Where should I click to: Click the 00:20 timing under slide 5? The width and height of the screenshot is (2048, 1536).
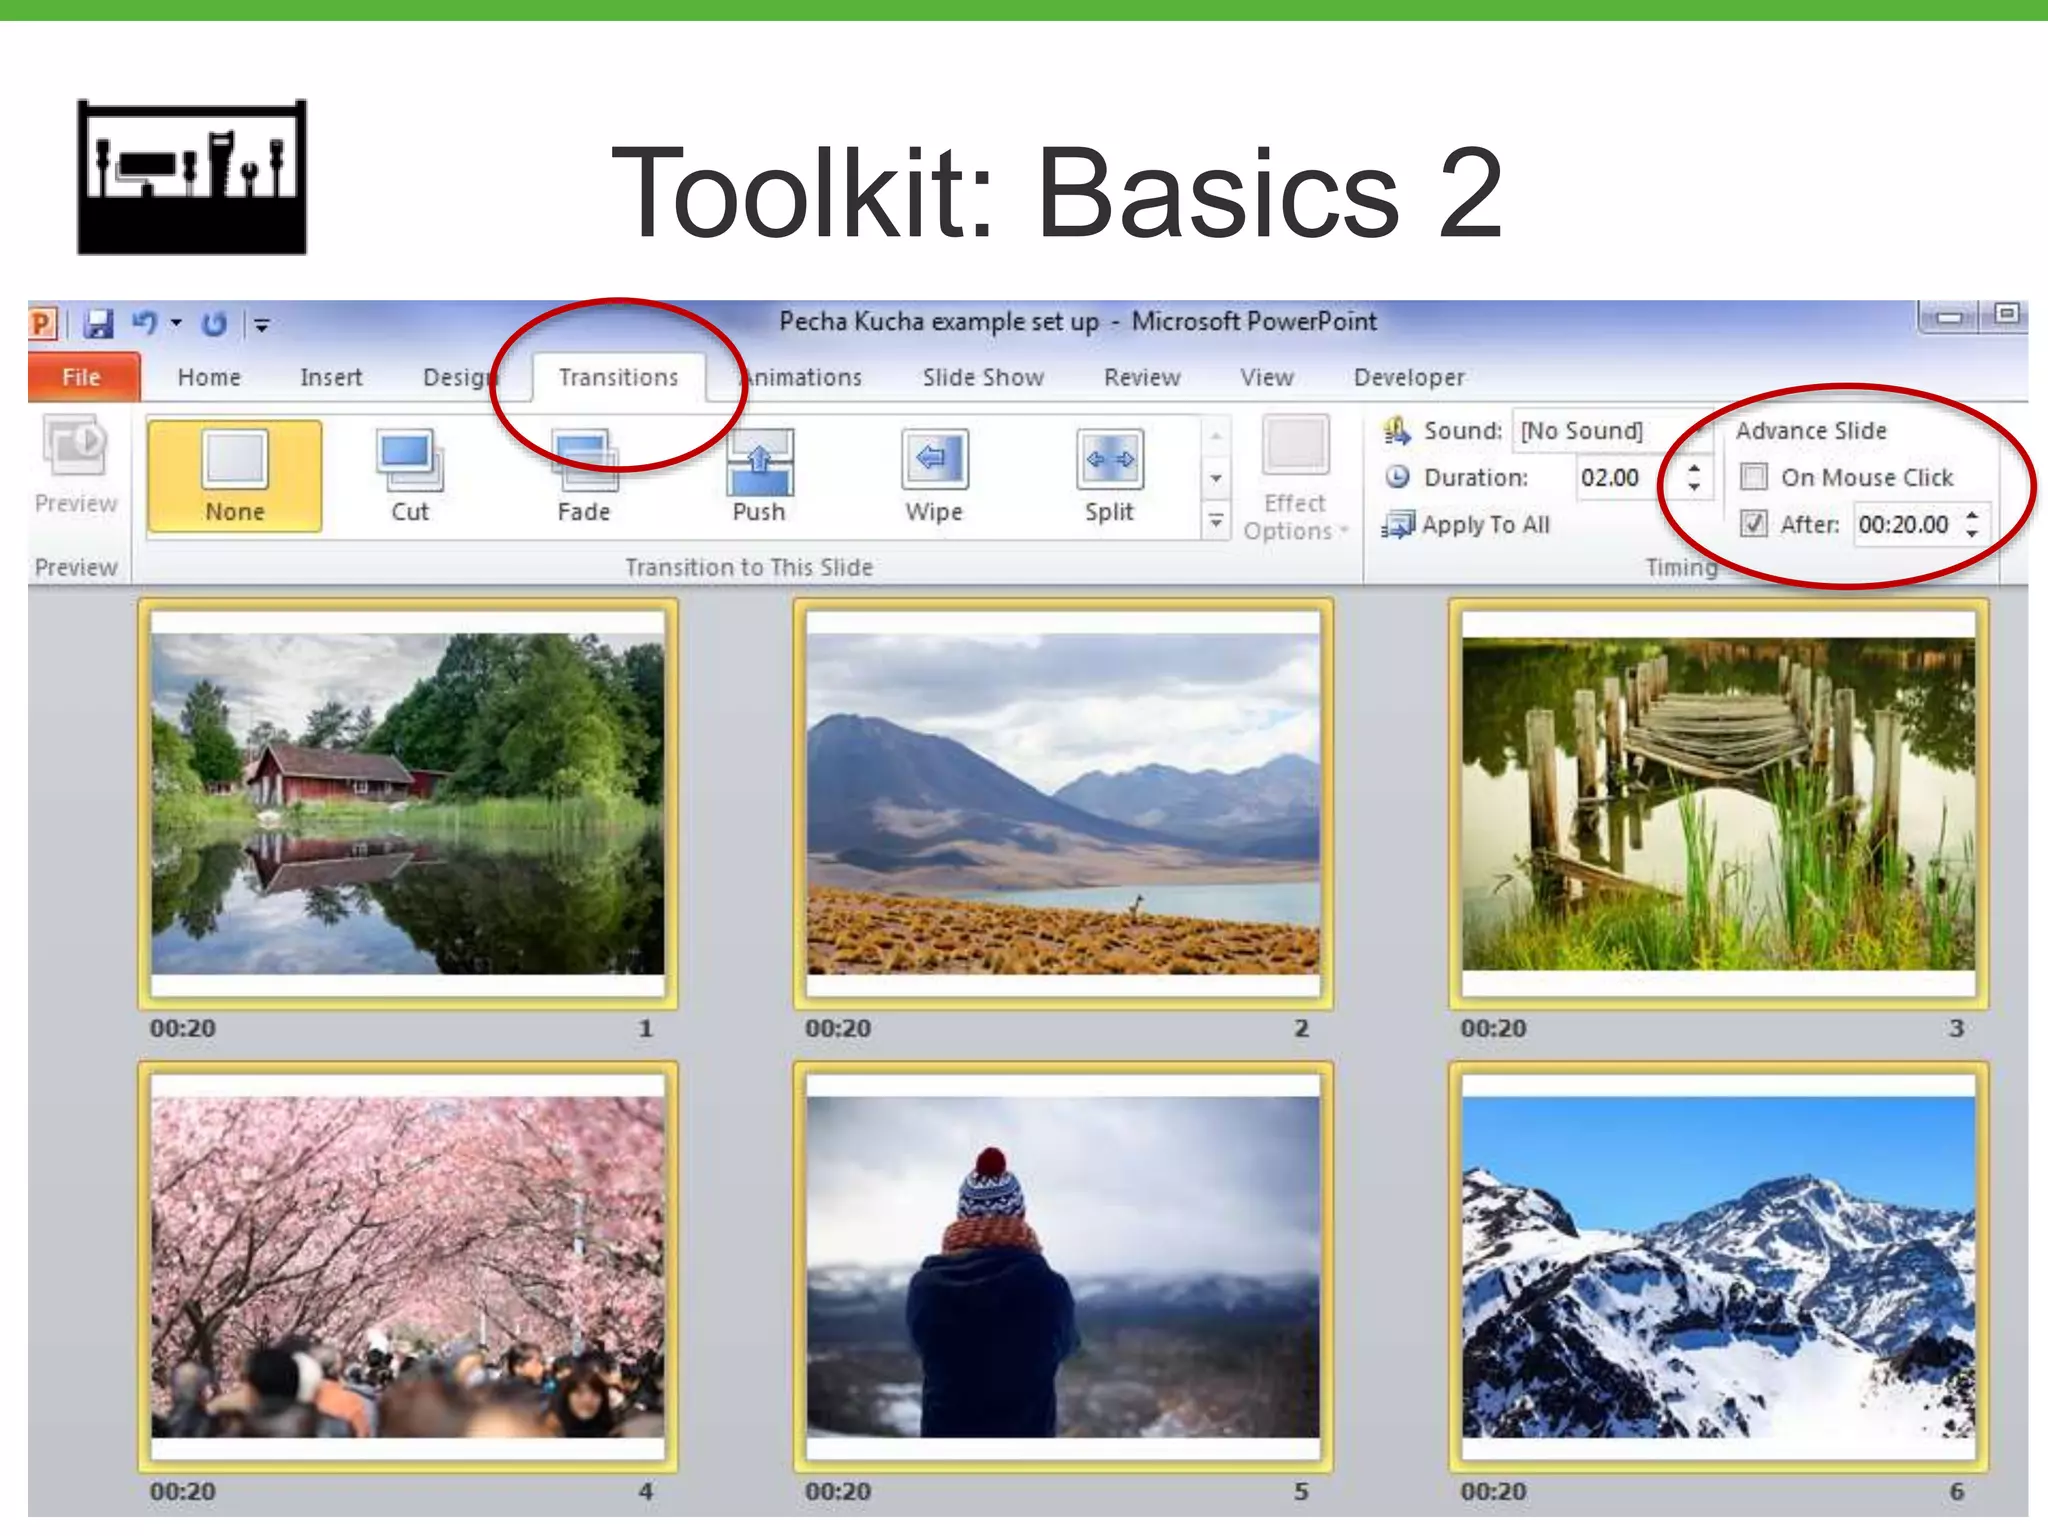(838, 1491)
